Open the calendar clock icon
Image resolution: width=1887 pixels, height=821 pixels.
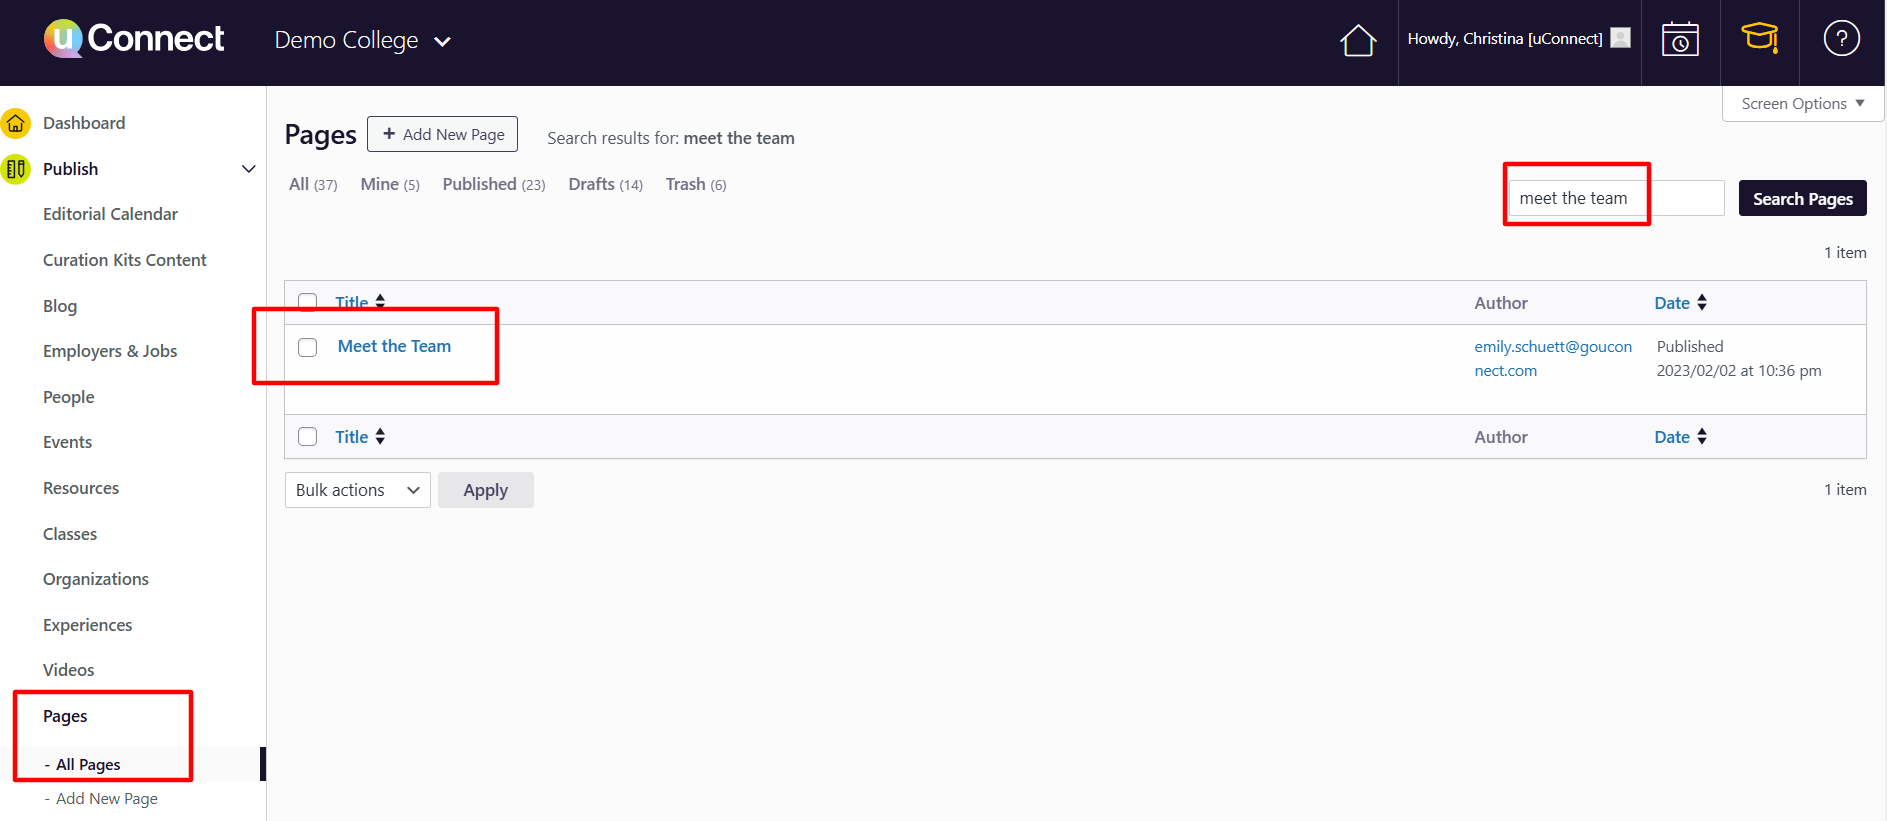pos(1680,40)
